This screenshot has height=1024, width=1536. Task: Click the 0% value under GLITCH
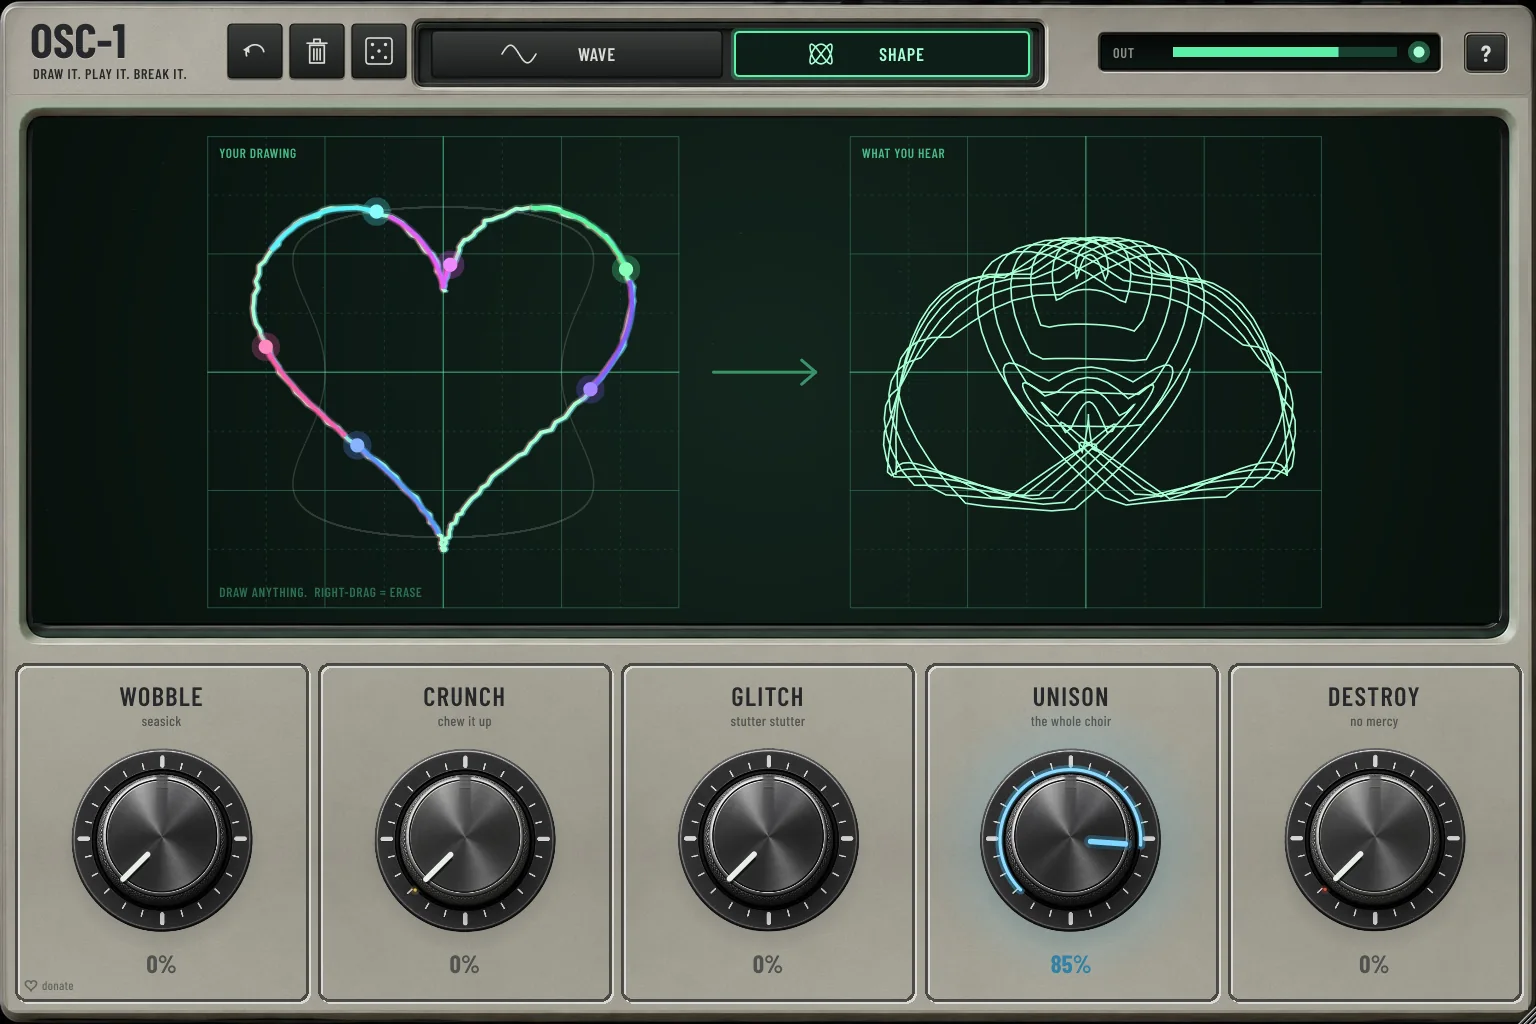click(x=767, y=965)
